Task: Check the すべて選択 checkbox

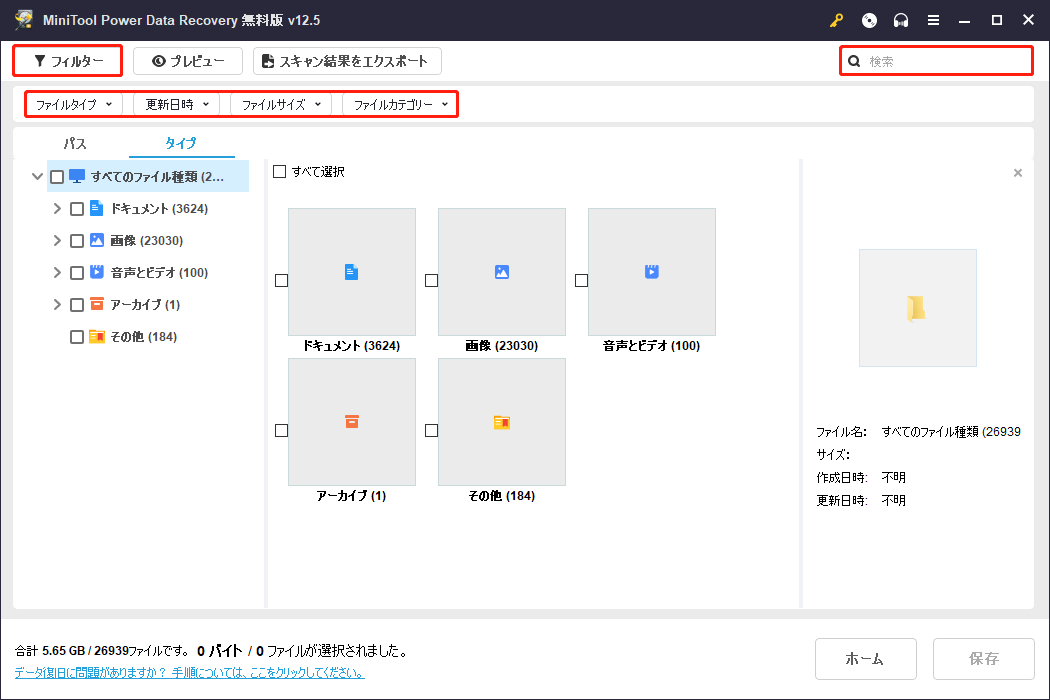Action: pyautogui.click(x=279, y=171)
